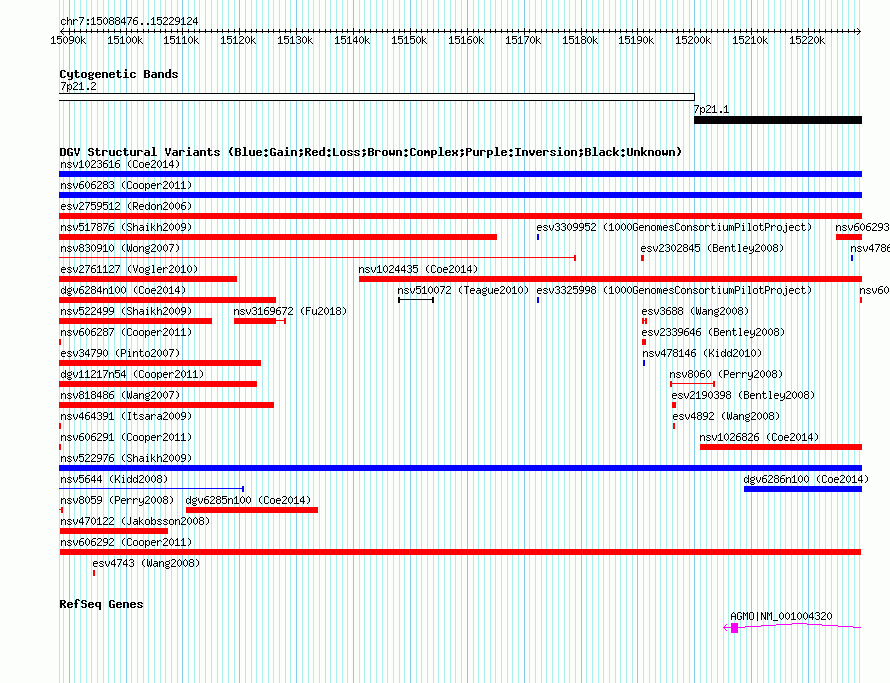This screenshot has width=890, height=683.
Task: Select esv3325998 1000GenomesConsortiumPilotProject label
Action: [674, 290]
